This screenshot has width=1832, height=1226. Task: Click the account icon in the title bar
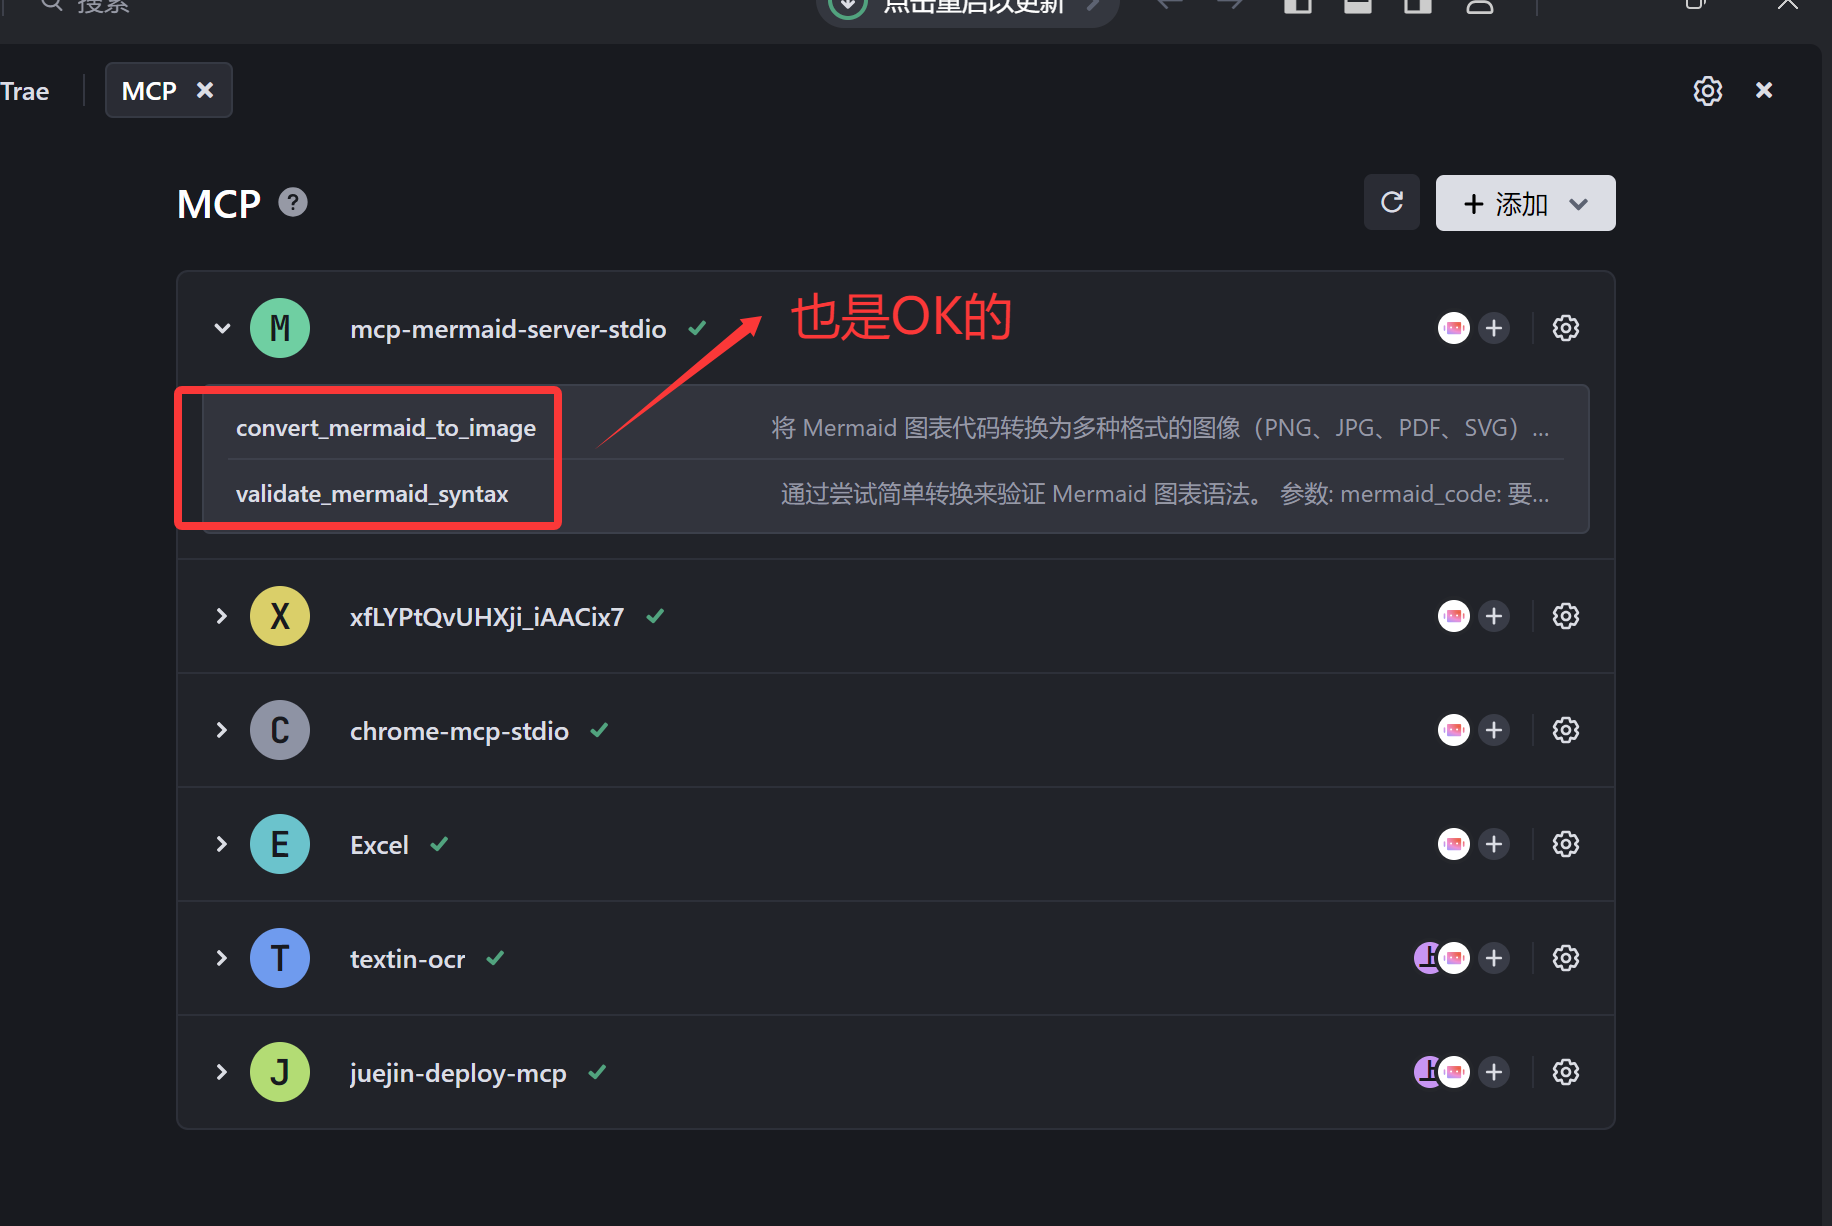[1479, 6]
